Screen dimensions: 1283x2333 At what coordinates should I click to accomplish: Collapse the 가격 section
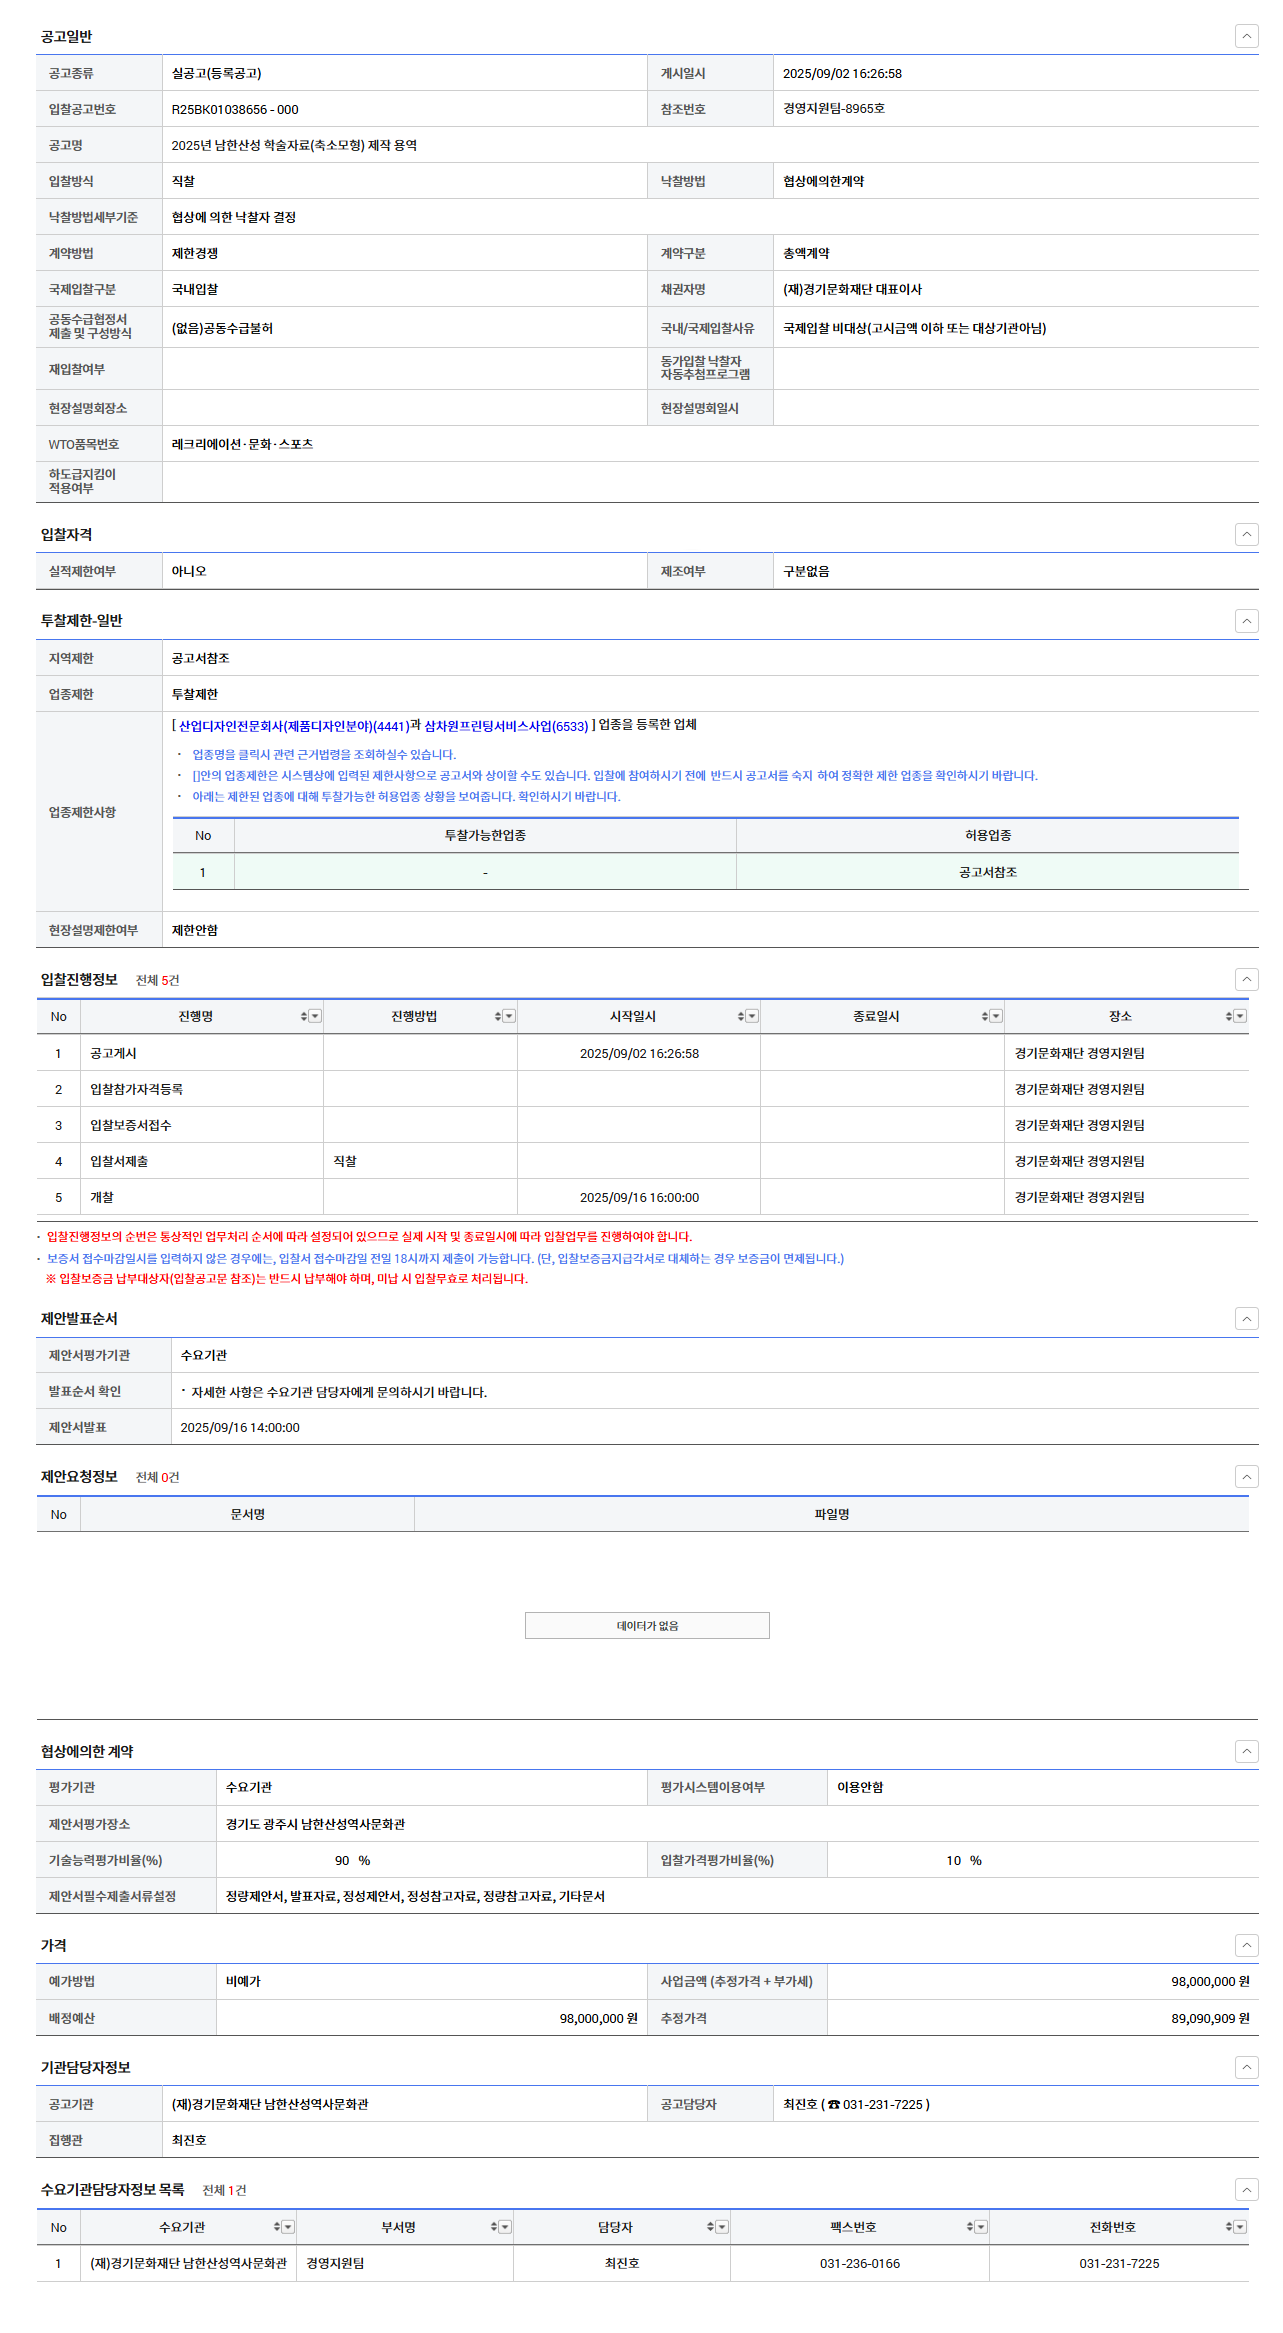(1246, 1945)
